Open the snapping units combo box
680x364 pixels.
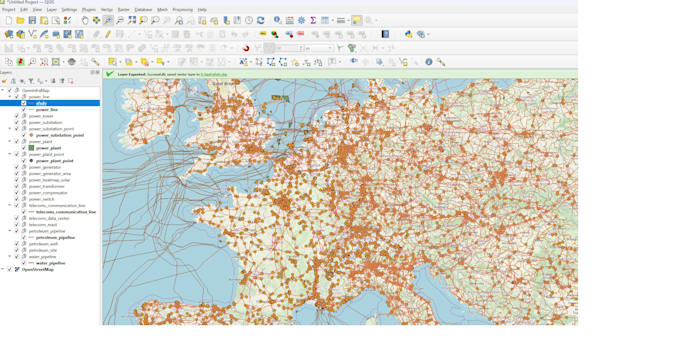(319, 48)
